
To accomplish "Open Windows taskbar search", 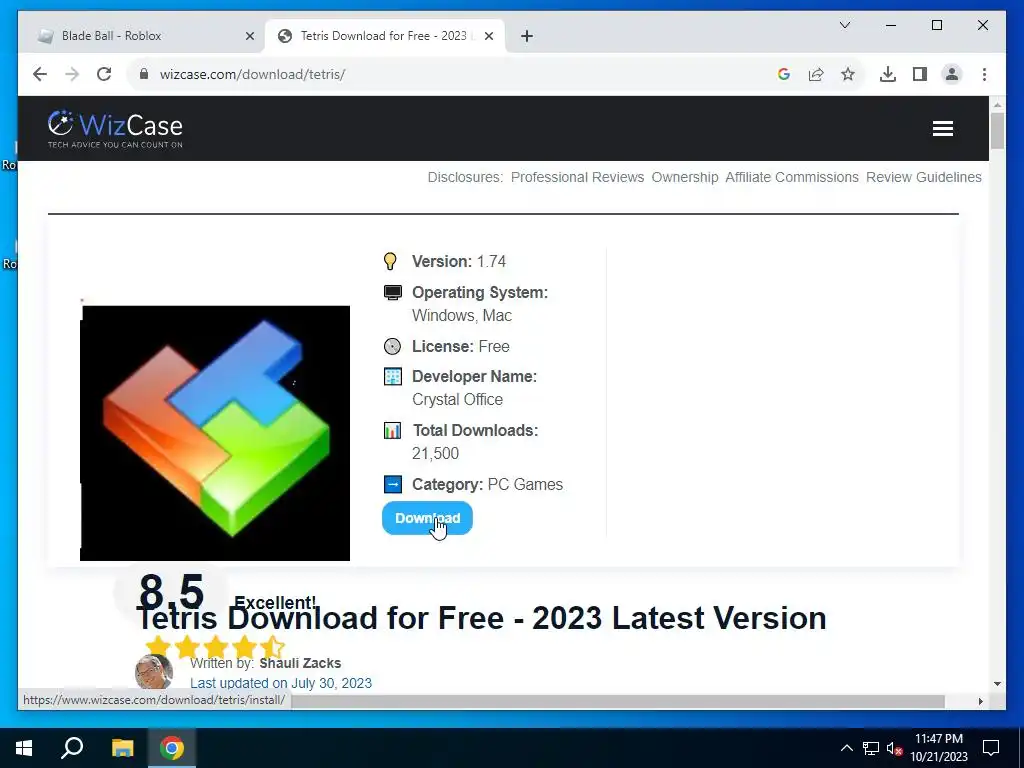I will click(x=72, y=748).
